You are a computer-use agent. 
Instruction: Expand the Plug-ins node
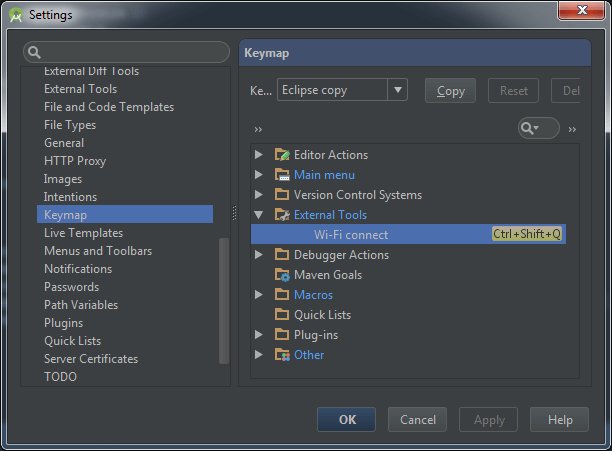click(x=258, y=334)
